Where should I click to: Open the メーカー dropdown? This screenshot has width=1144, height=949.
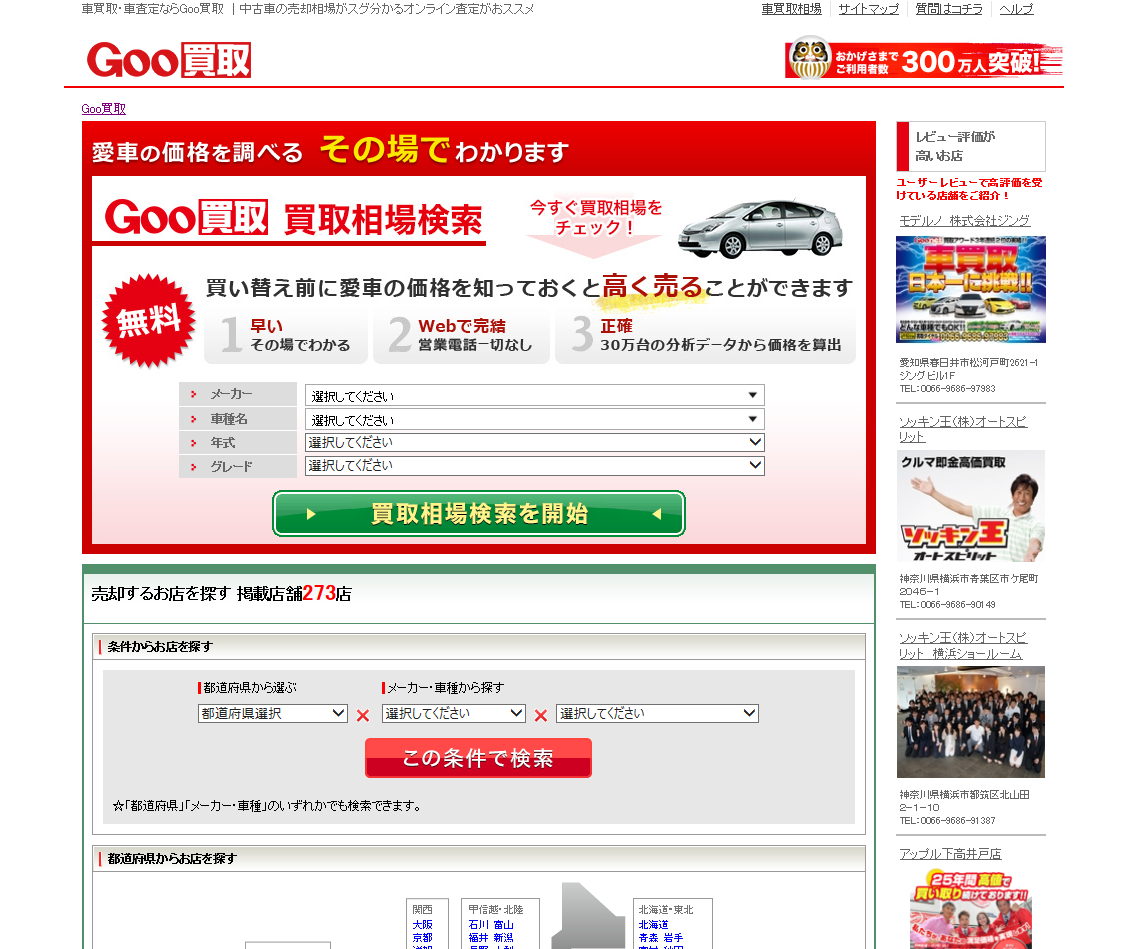point(535,395)
